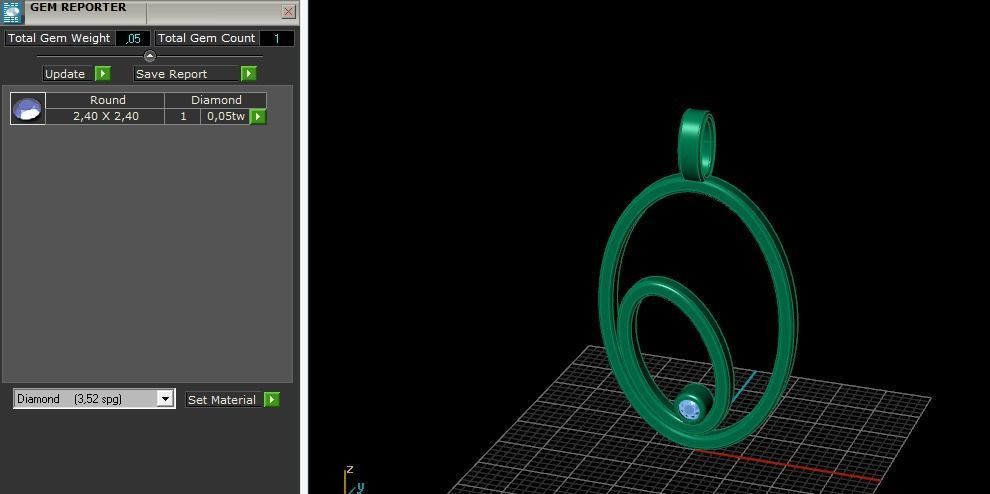990x494 pixels.
Task: Click the Update label button
Action: pyautogui.click(x=68, y=74)
